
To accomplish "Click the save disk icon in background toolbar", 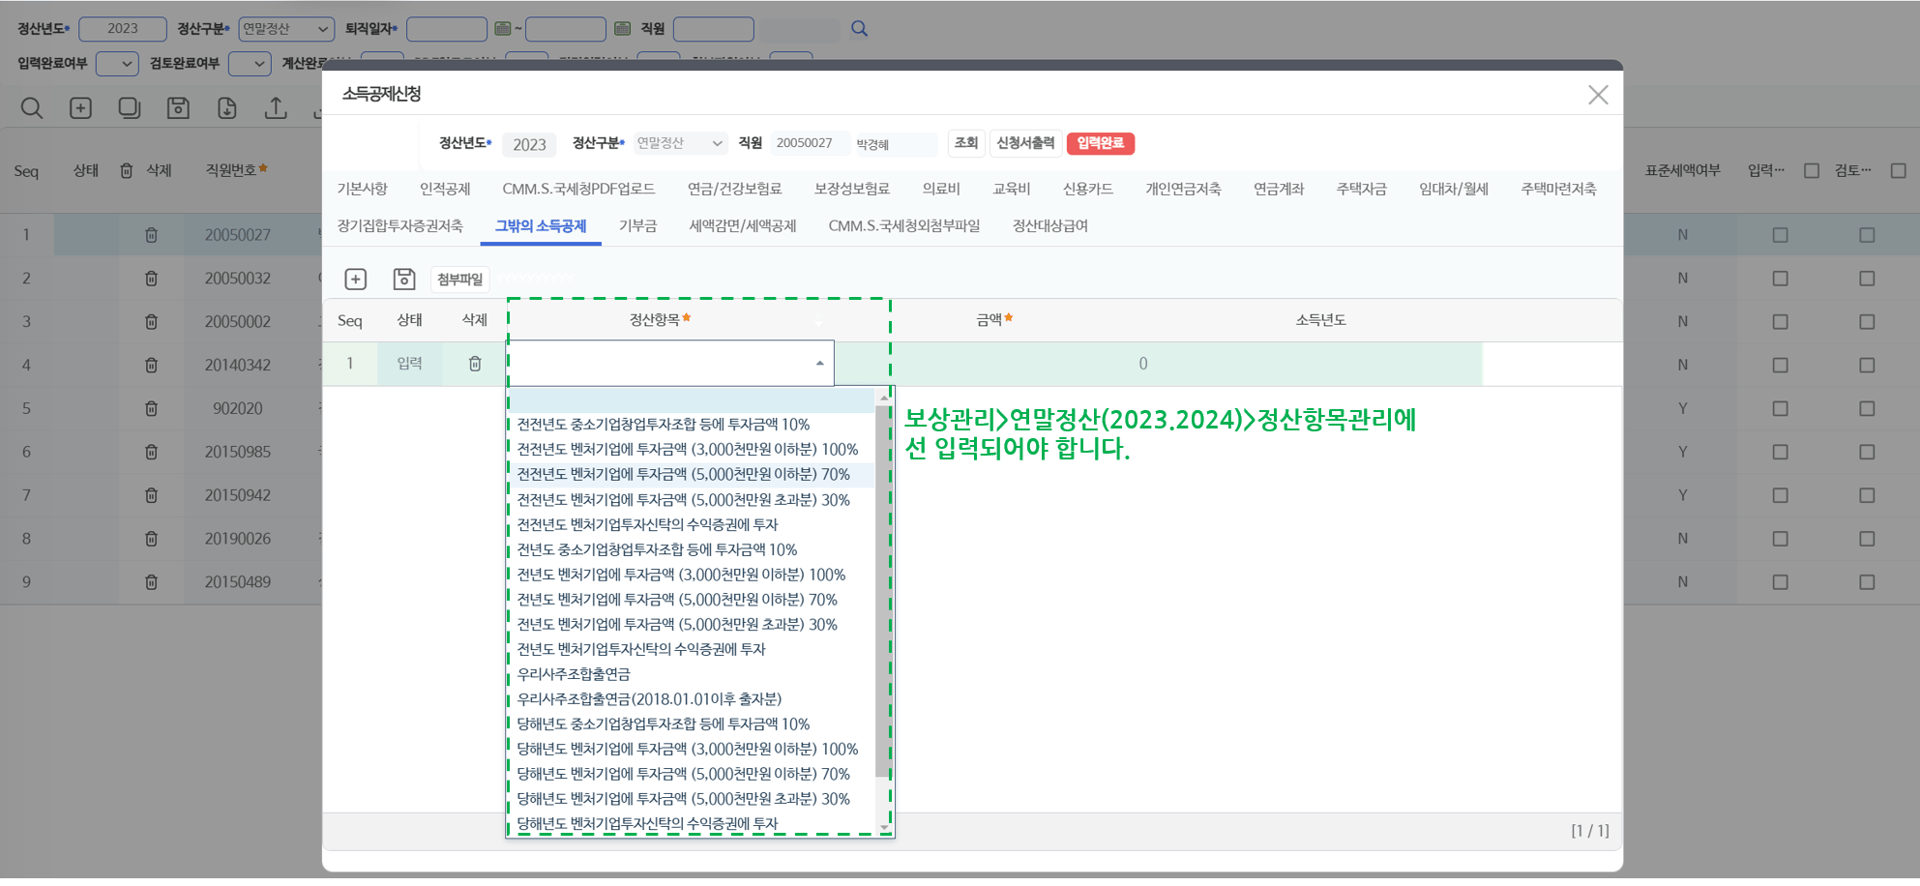I will click(178, 108).
